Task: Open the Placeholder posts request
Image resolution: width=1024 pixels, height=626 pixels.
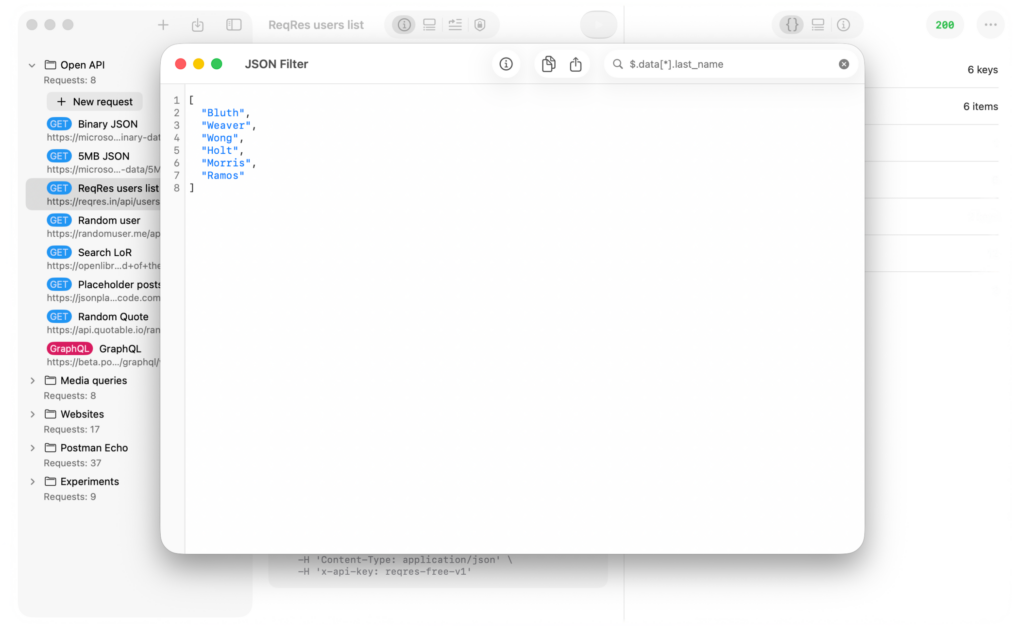Action: point(119,284)
